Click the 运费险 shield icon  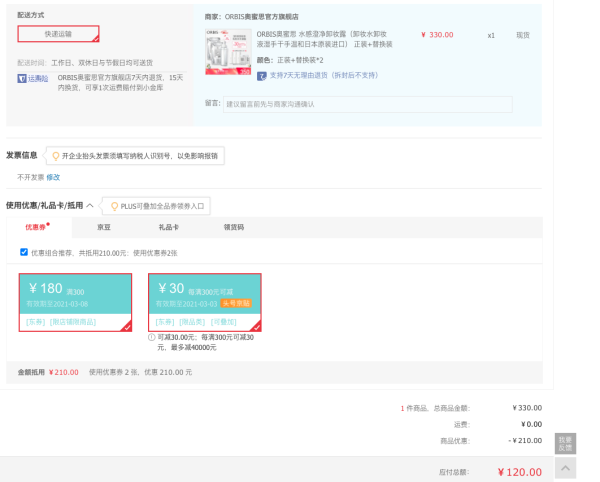(x=22, y=78)
